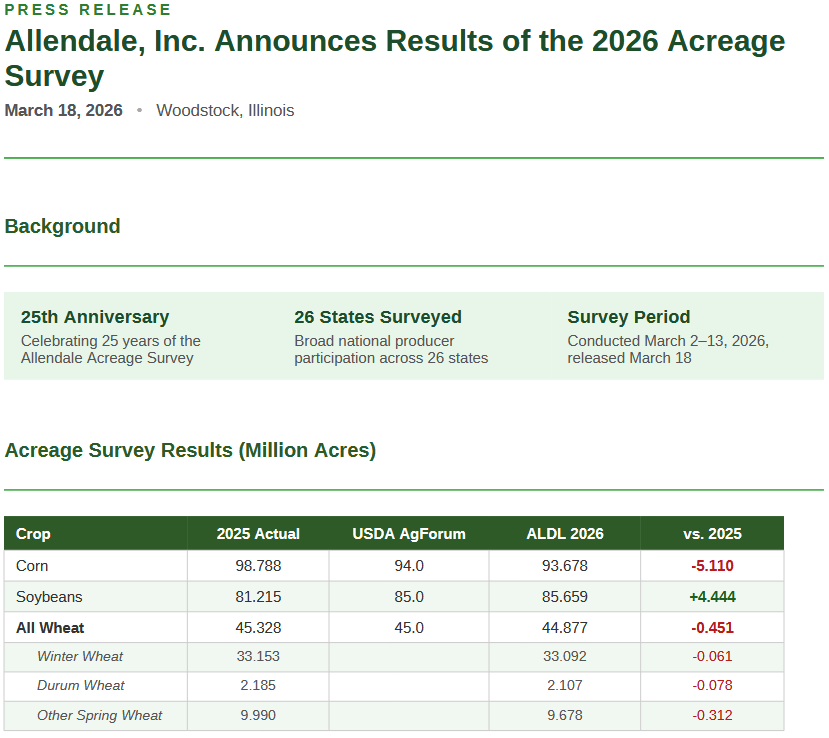Click All Wheat USDA AgForum value 45.0
This screenshot has height=738, width=829.
[x=409, y=628]
